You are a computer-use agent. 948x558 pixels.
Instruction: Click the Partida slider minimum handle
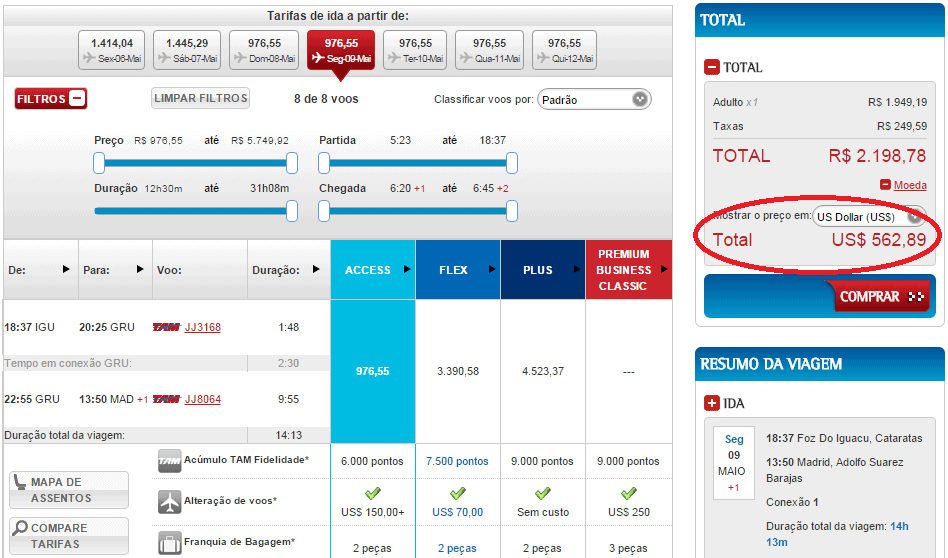pos(324,163)
